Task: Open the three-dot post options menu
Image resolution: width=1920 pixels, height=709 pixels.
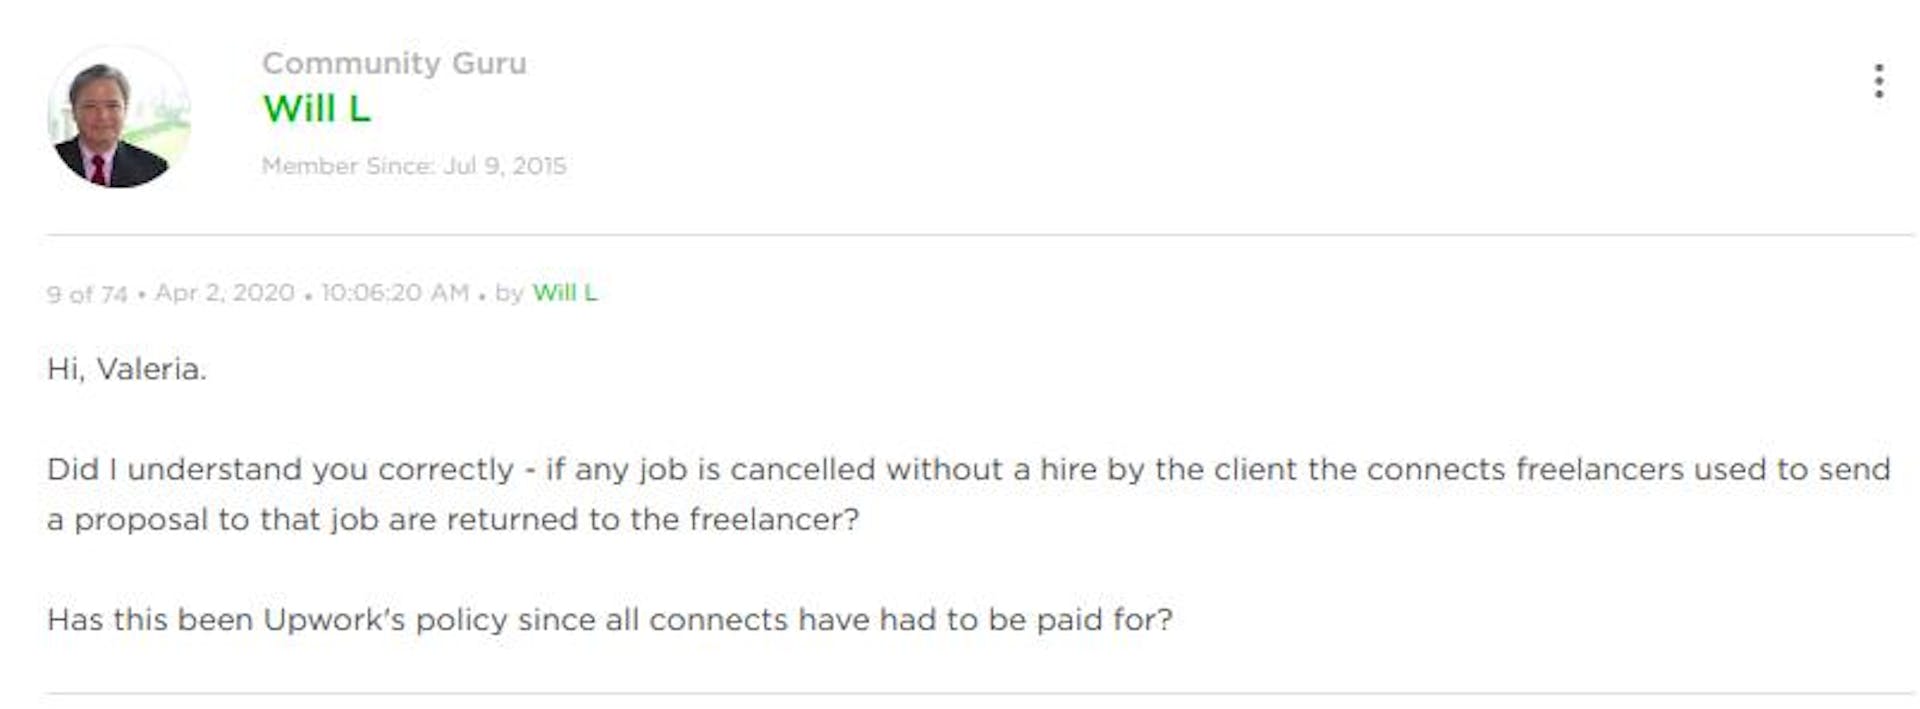Action: pyautogui.click(x=1879, y=81)
